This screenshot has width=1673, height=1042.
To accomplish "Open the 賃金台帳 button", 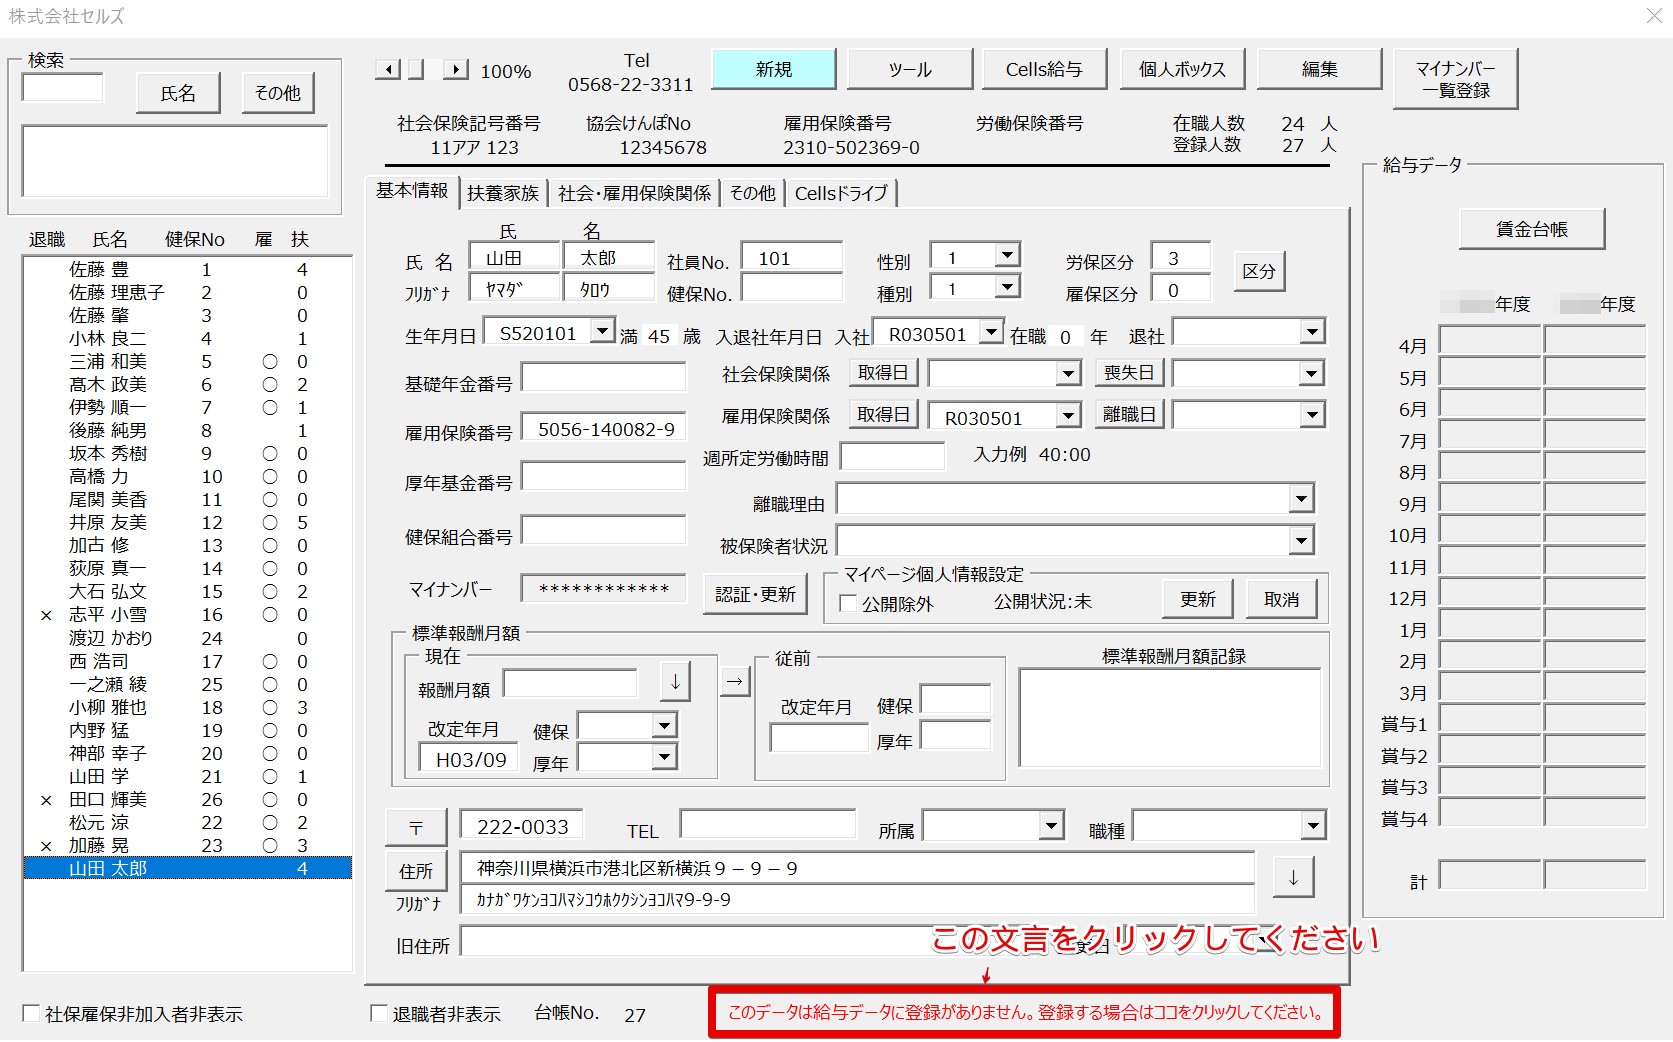I will (1532, 229).
